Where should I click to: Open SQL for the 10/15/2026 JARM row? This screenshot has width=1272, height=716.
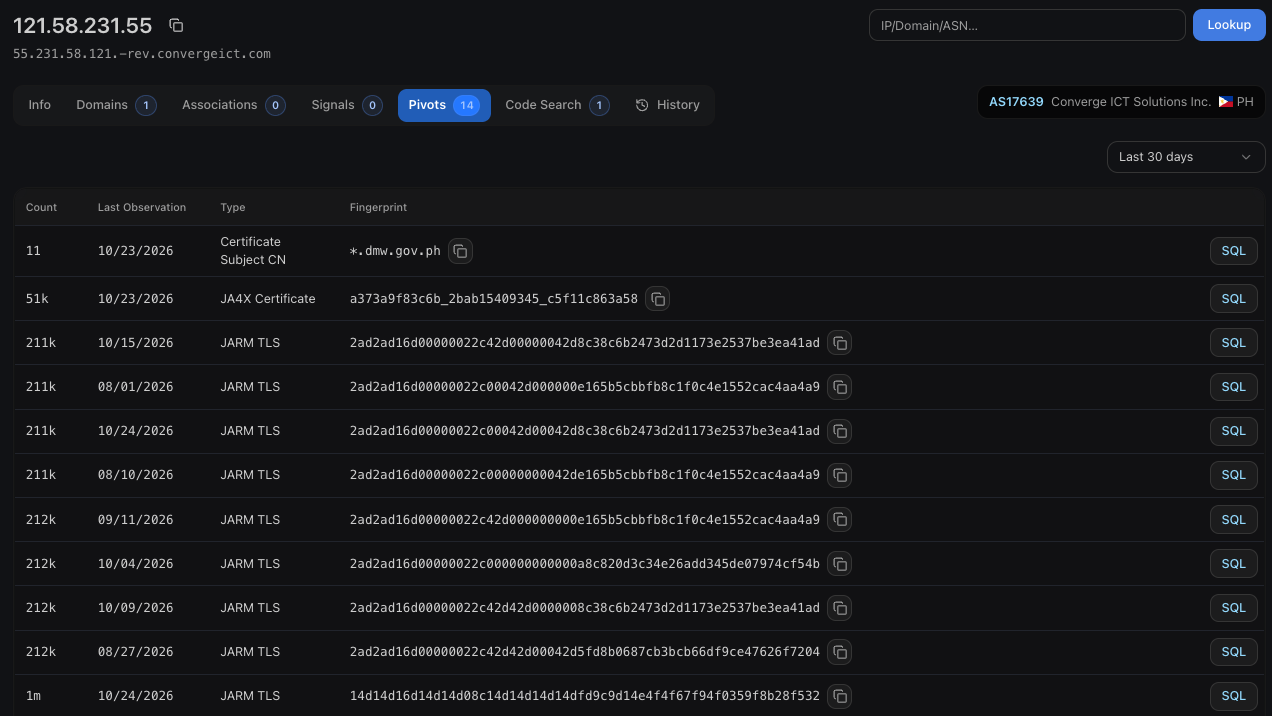pos(1233,343)
